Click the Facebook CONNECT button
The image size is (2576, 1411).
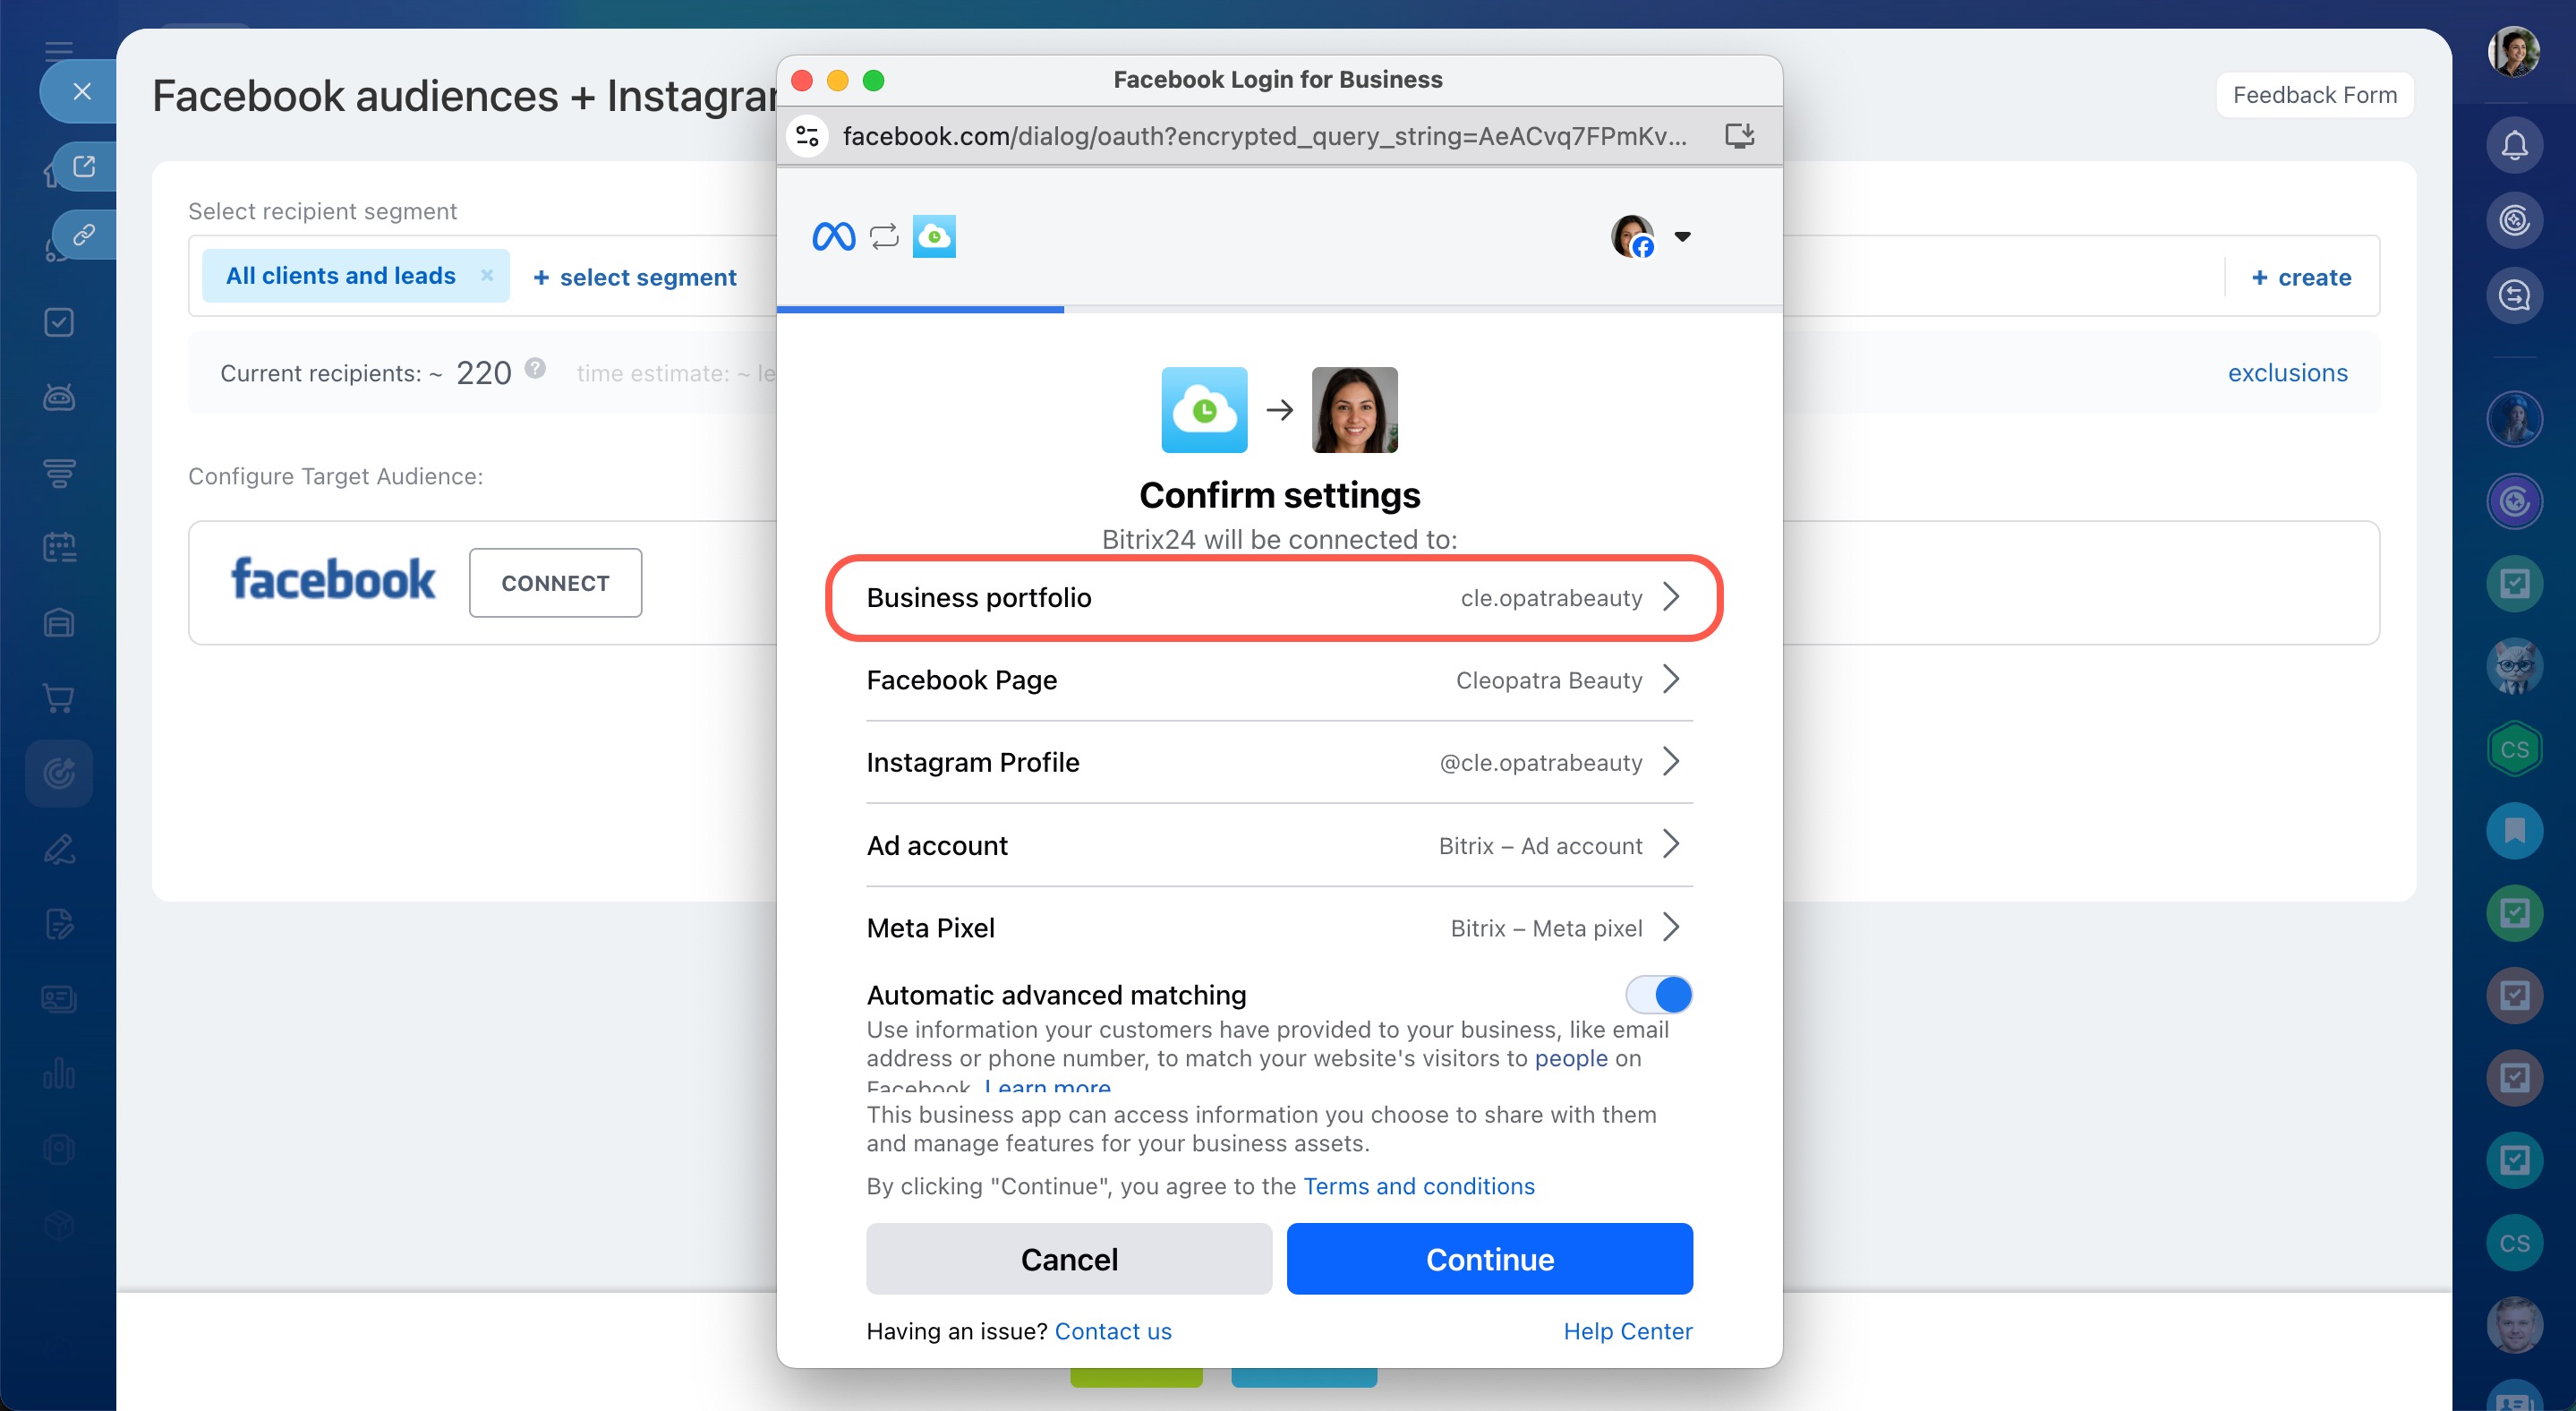pos(555,583)
